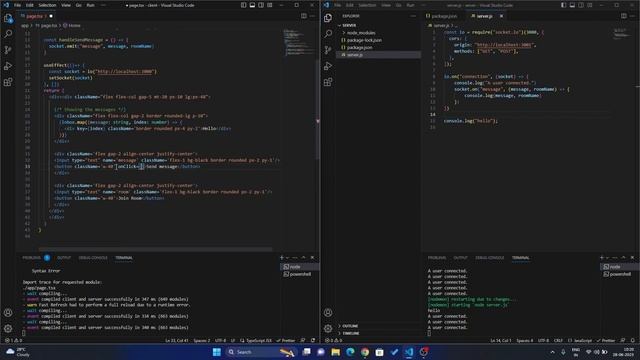This screenshot has height=360, width=640.
Task: Select node terminal in right window
Action: click(619, 267)
